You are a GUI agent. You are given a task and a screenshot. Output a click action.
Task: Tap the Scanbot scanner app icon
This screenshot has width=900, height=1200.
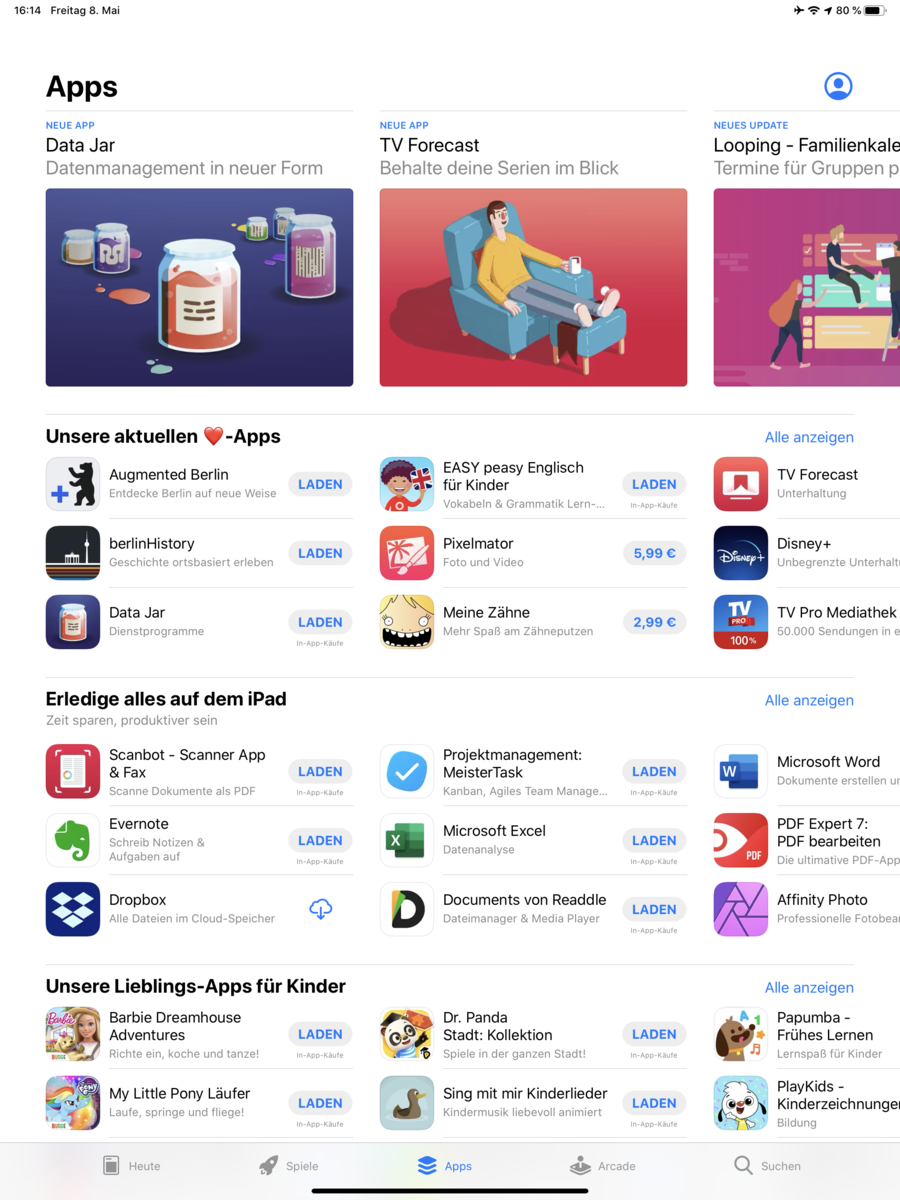pyautogui.click(x=73, y=771)
